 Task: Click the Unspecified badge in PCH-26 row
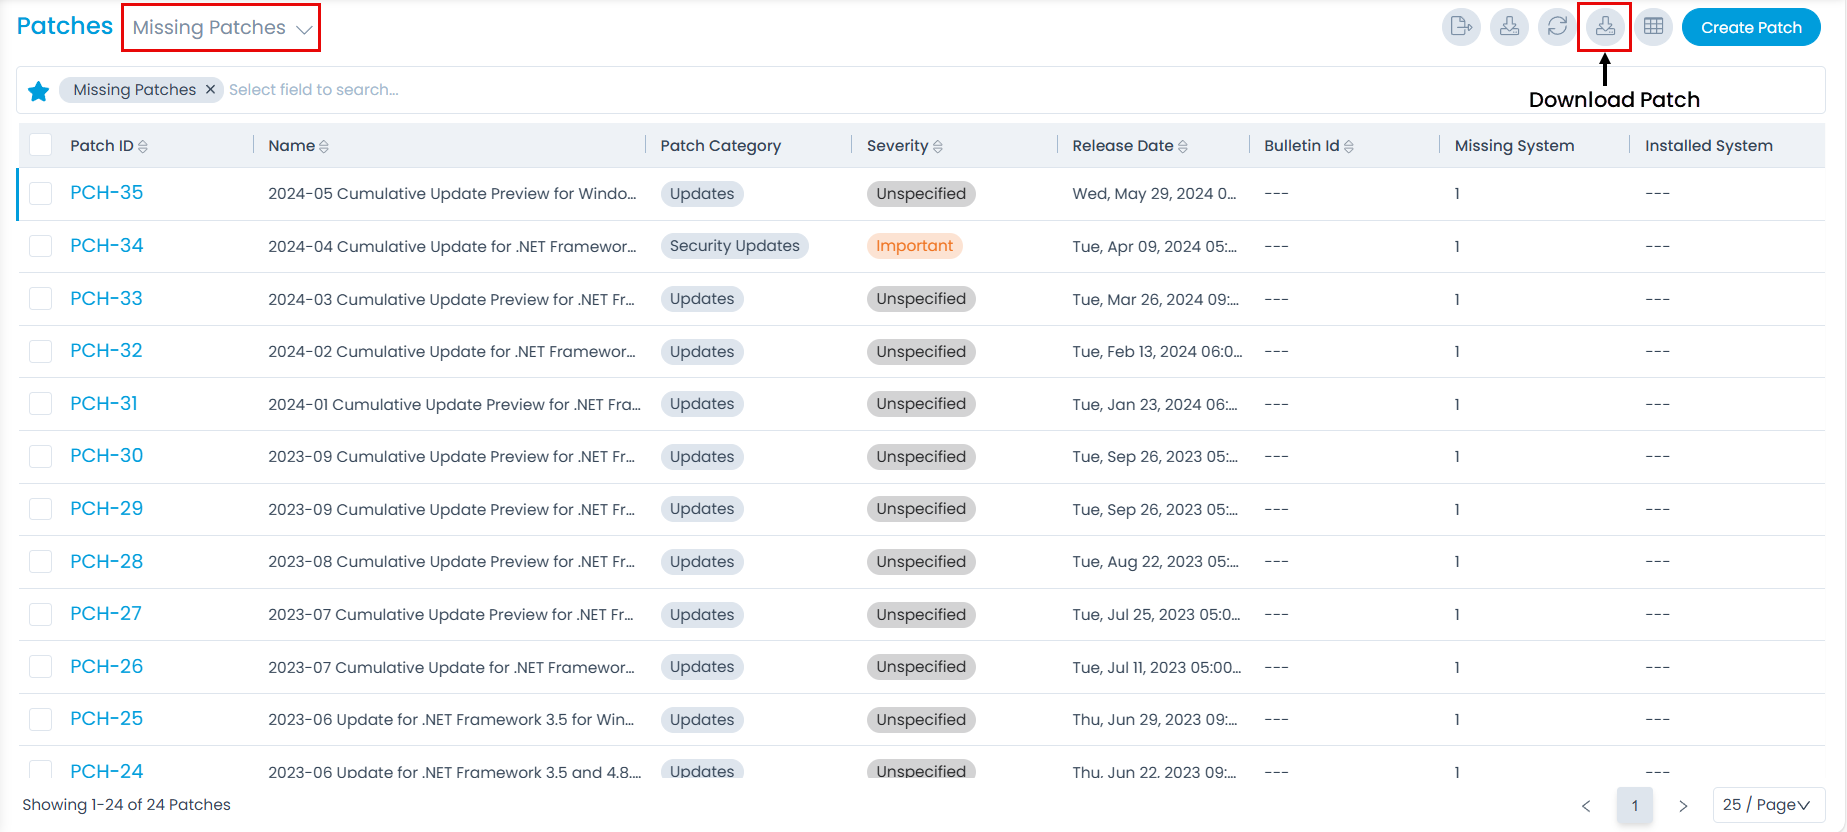pyautogui.click(x=921, y=667)
